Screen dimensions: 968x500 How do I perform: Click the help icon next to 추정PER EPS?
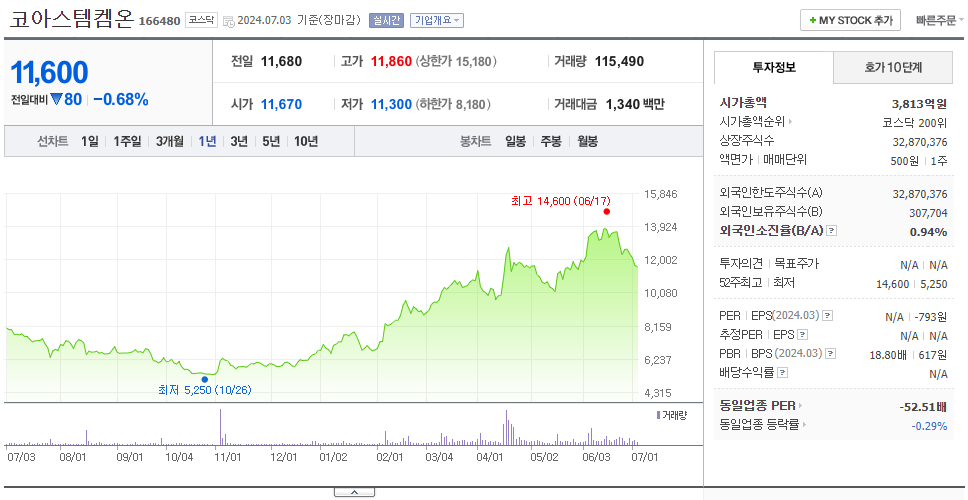pyautogui.click(x=802, y=335)
